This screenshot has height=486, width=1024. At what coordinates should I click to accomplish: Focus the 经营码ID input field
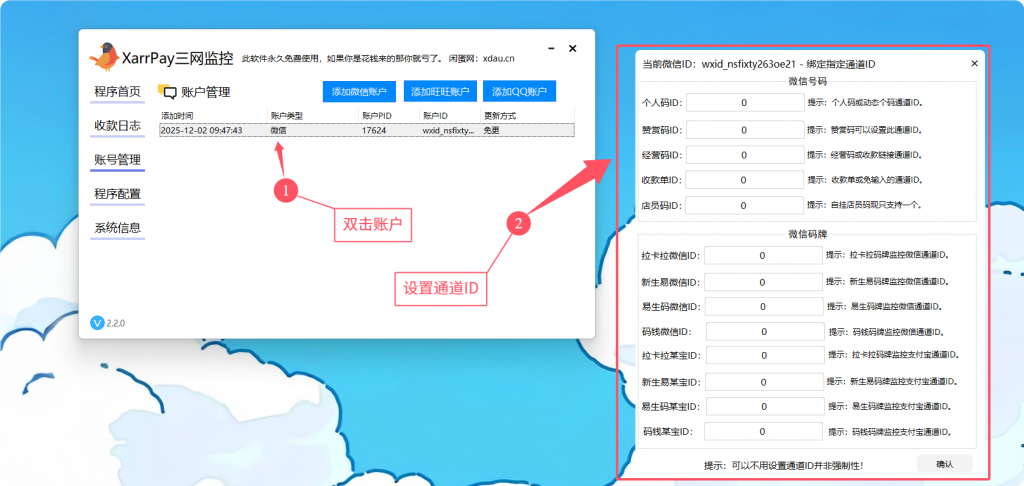[x=745, y=155]
